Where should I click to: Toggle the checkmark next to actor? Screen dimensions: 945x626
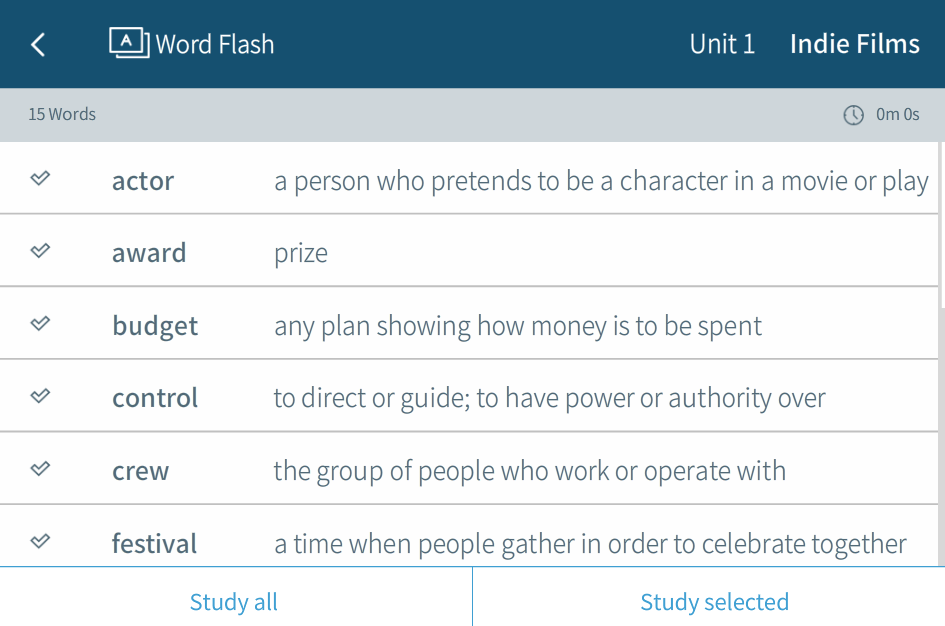click(40, 179)
